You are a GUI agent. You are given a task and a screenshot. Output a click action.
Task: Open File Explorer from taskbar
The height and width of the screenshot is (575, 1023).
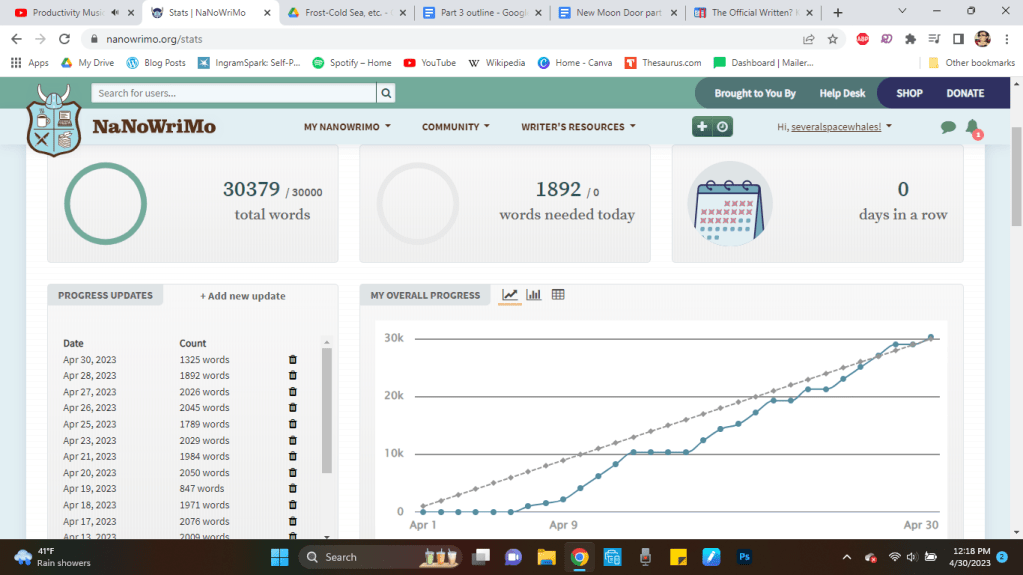[x=546, y=557]
